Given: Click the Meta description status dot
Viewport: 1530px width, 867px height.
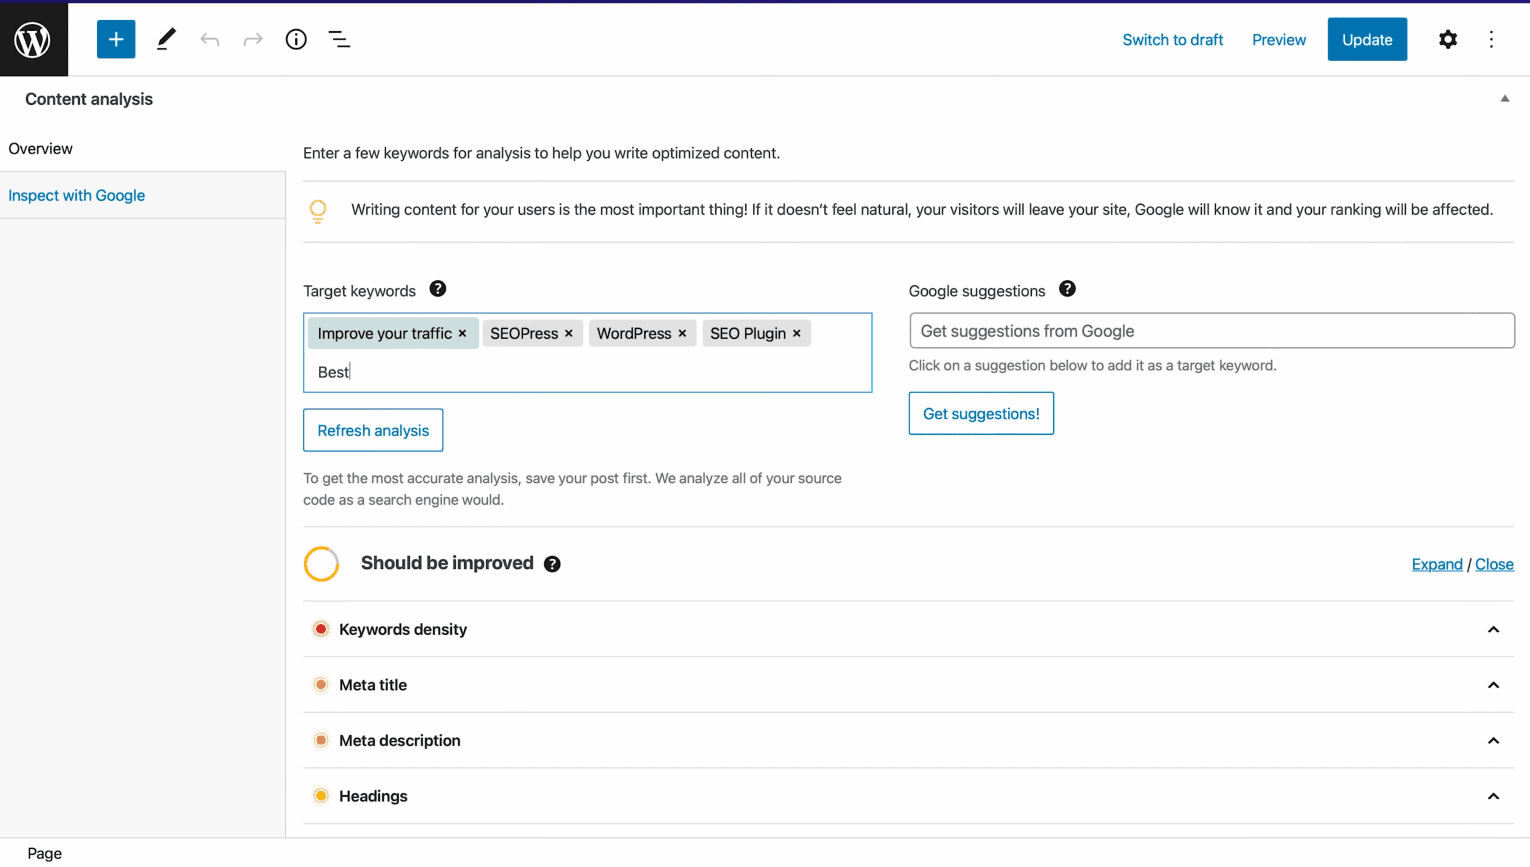Looking at the screenshot, I should pos(321,741).
